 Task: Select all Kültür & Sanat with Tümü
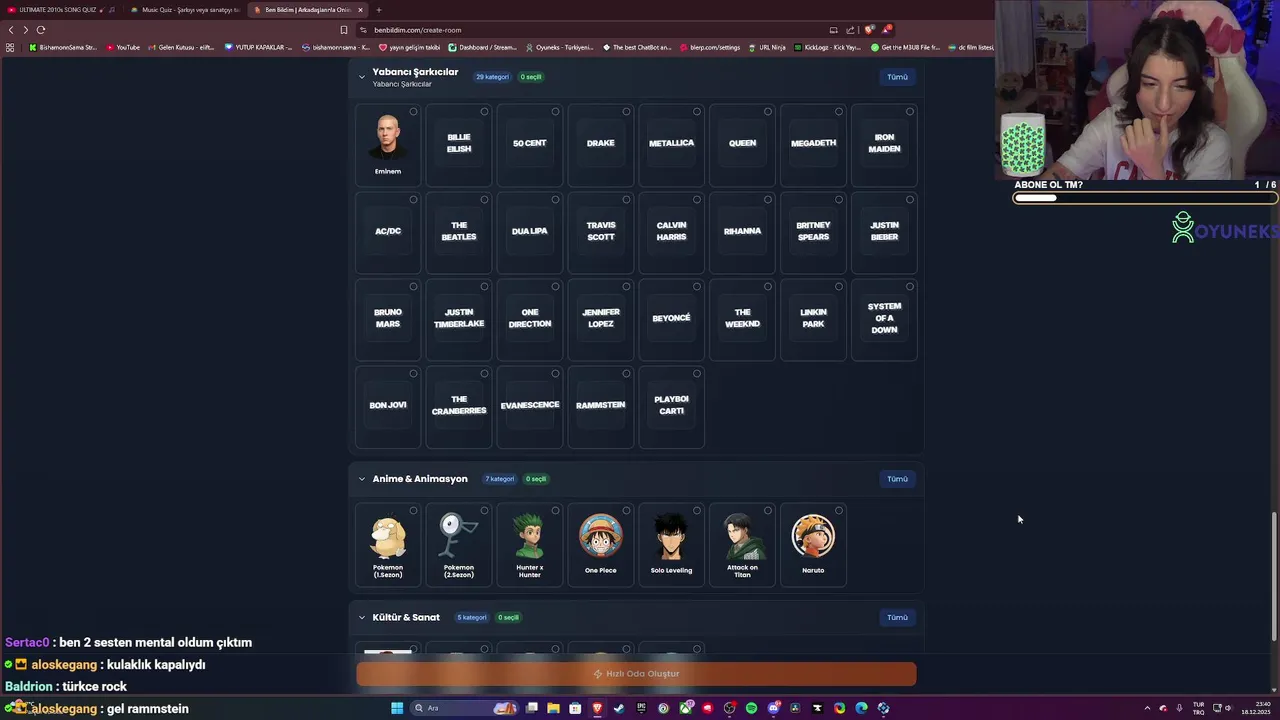897,617
